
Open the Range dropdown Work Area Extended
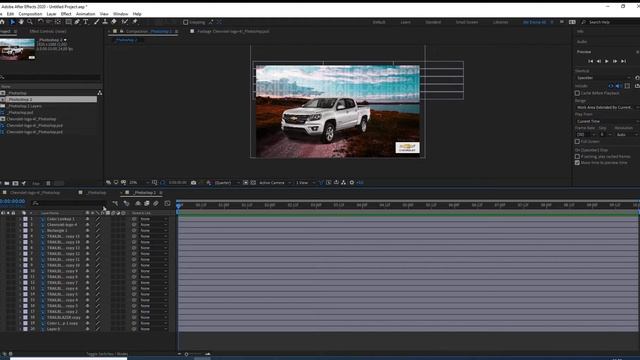607,107
